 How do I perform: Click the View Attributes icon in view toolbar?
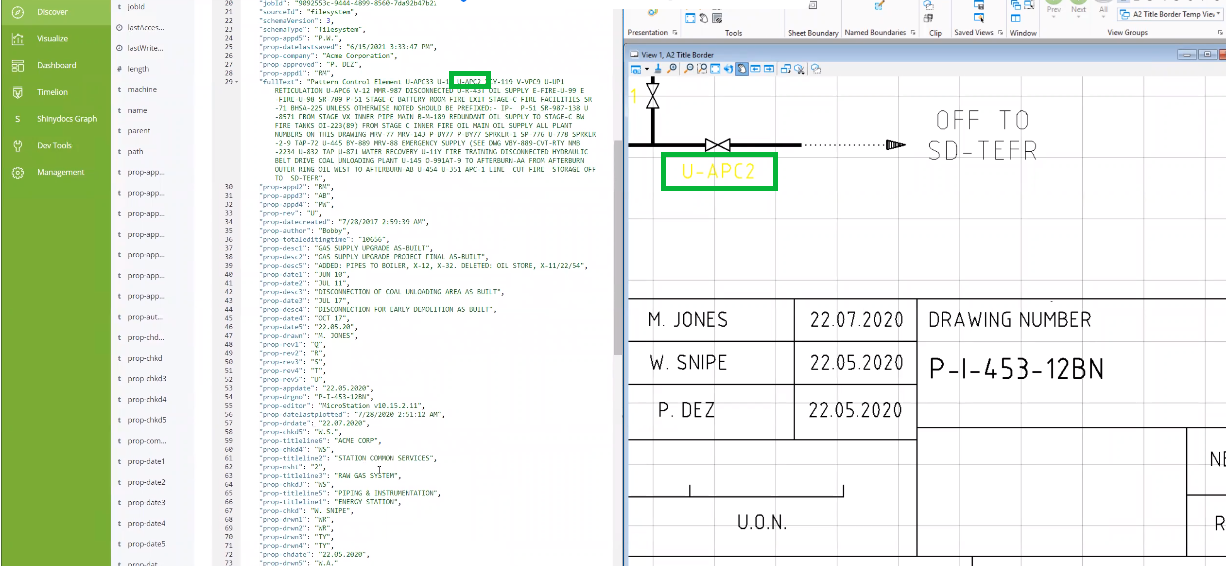[636, 69]
